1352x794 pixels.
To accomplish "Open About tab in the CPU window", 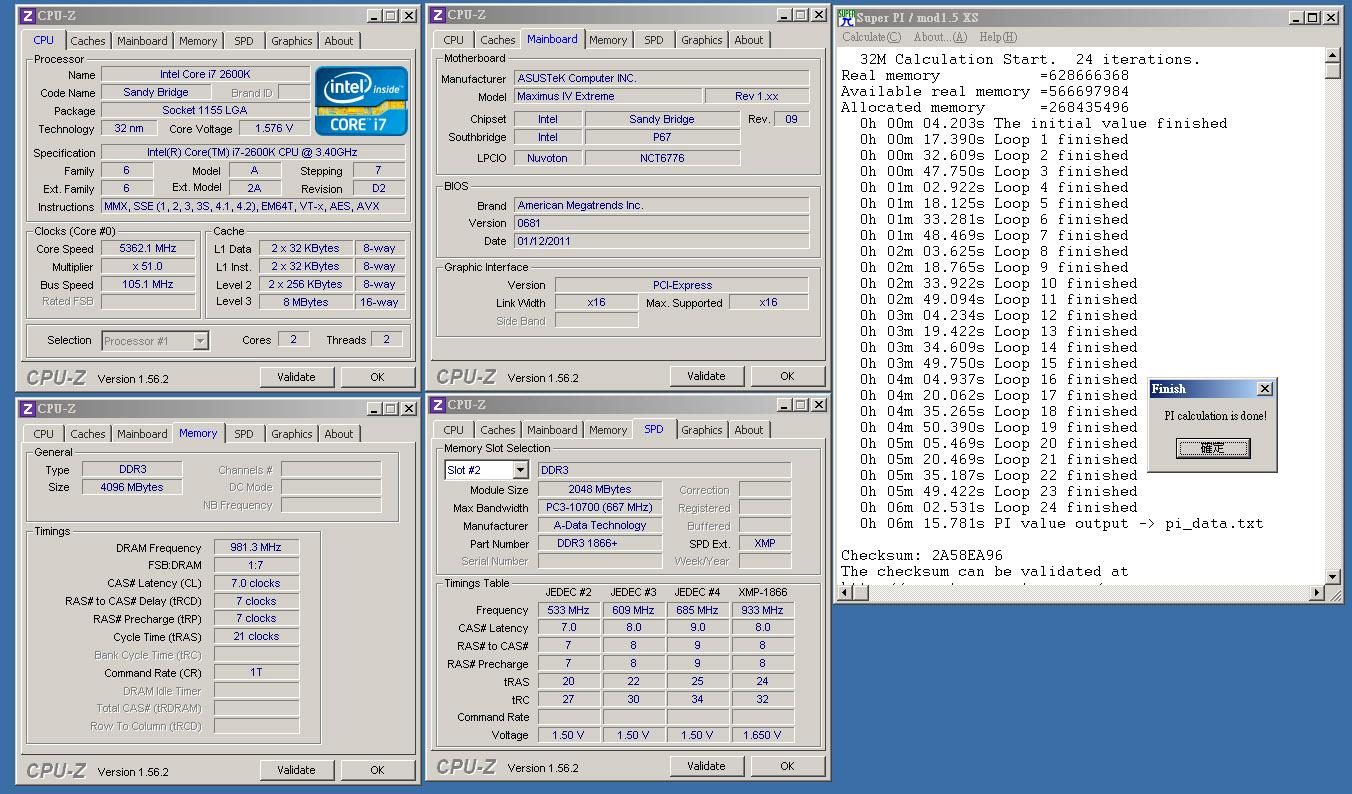I will click(339, 41).
